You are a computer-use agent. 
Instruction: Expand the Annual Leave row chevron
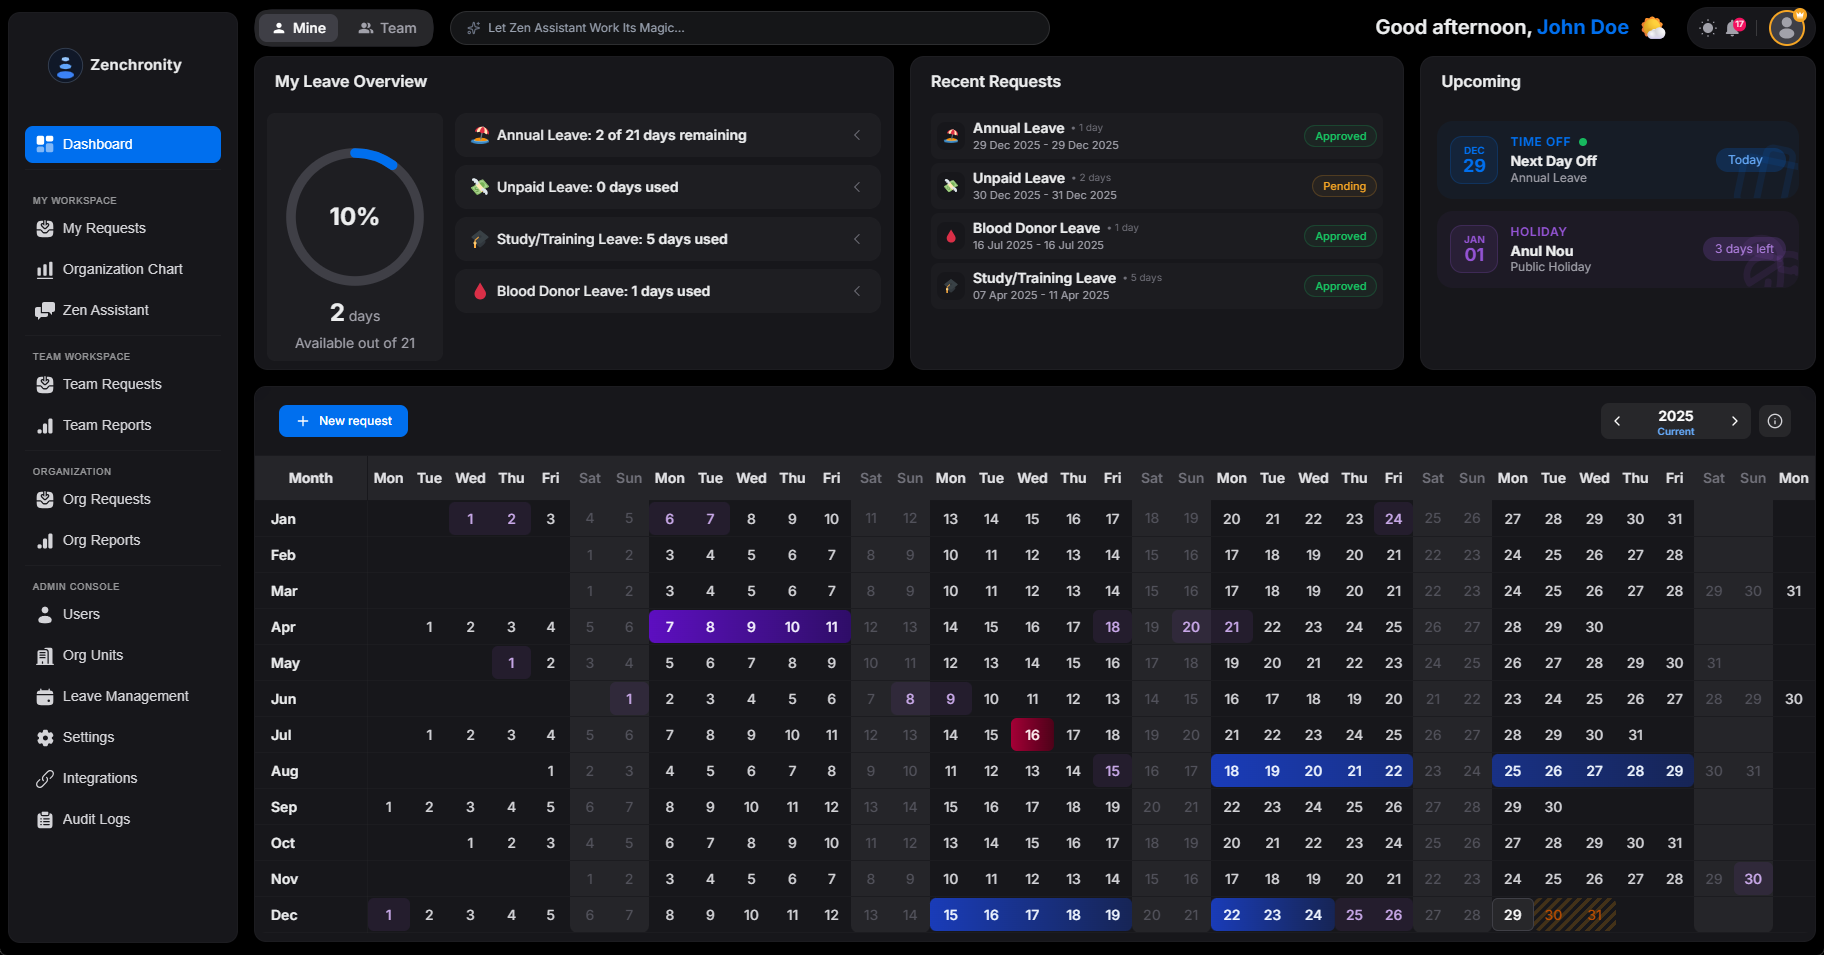click(x=857, y=135)
